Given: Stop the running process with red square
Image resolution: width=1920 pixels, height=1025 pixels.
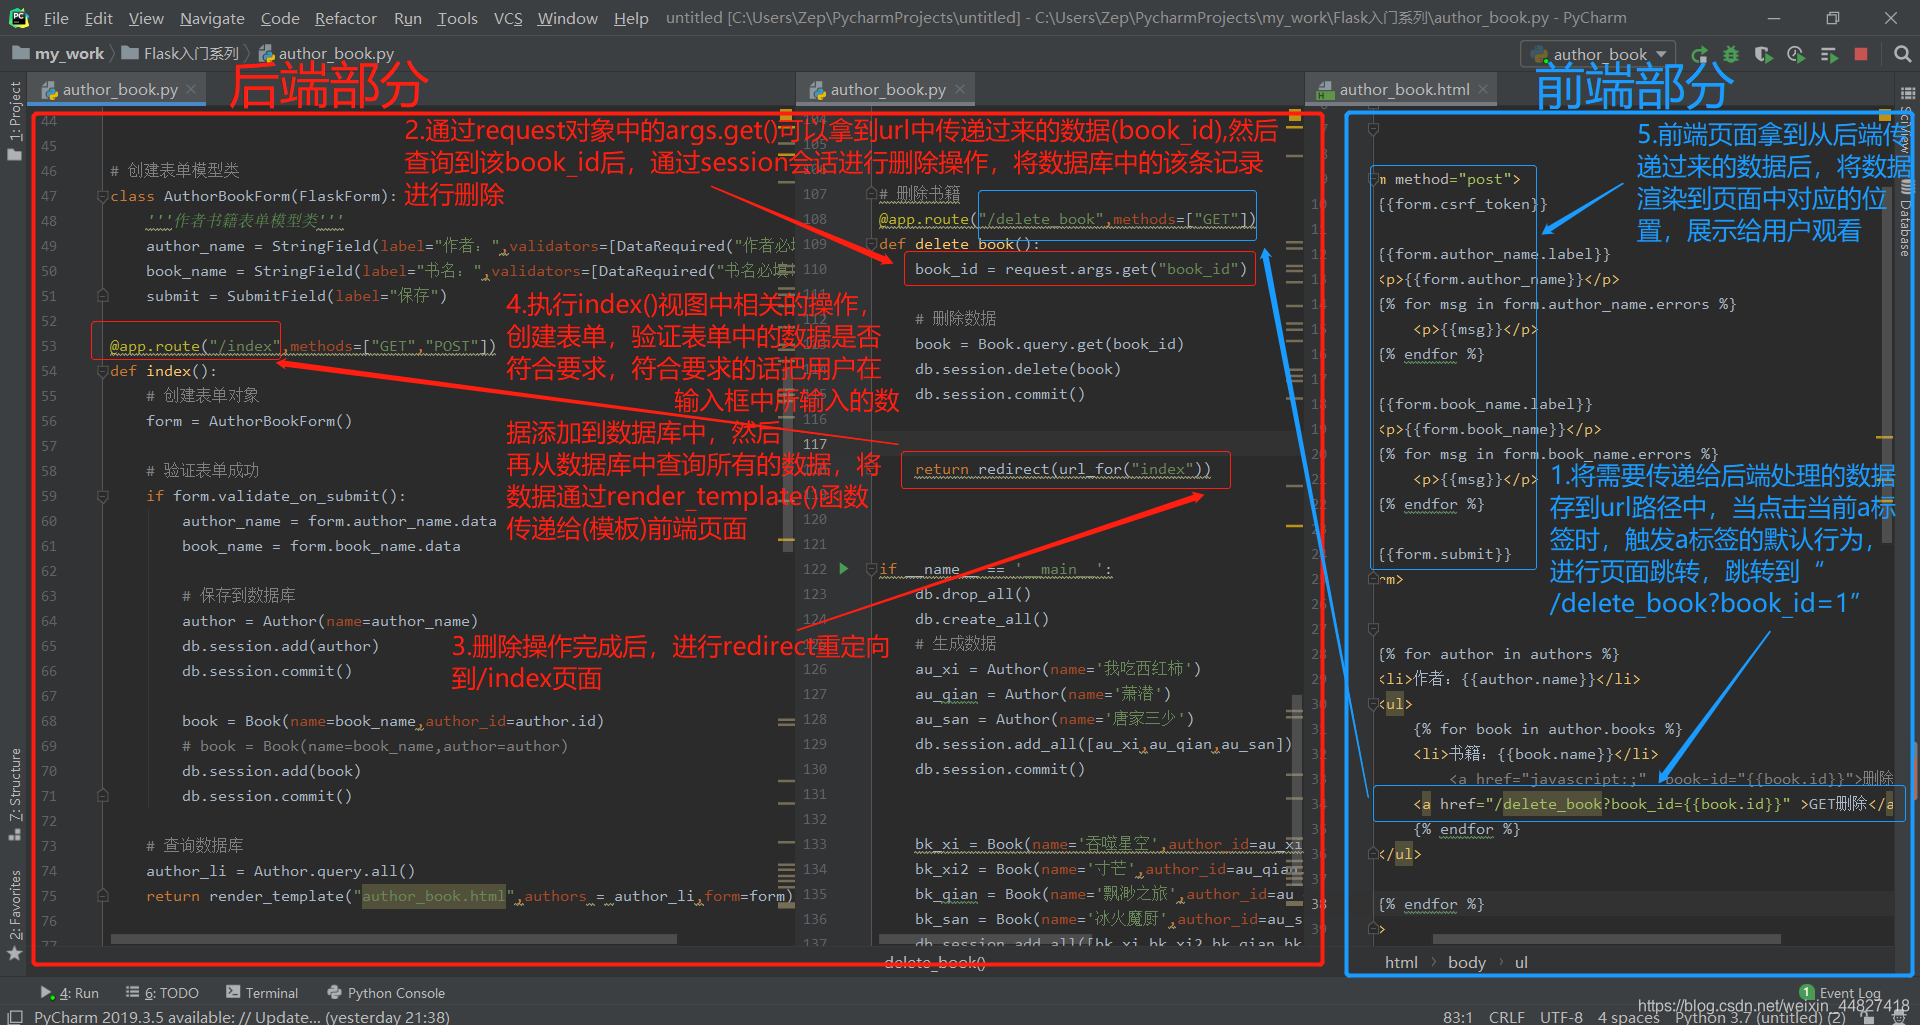Looking at the screenshot, I should pos(1861,54).
